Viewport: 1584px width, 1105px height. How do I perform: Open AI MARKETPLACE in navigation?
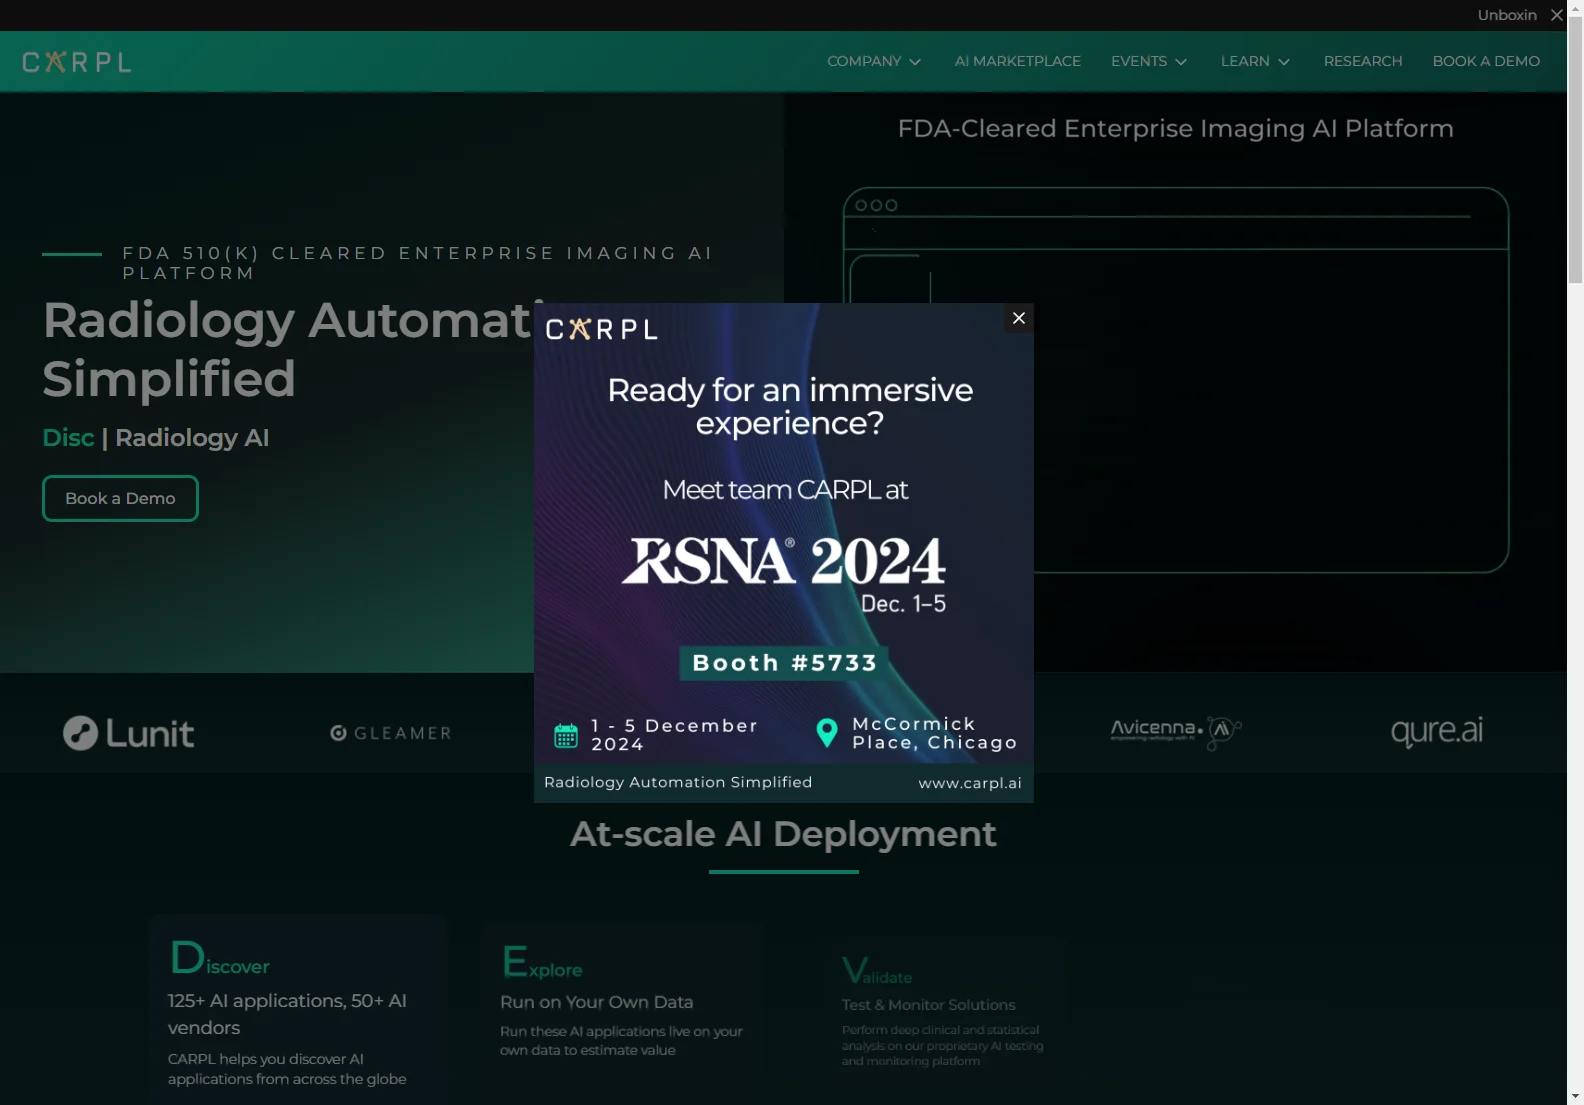pyautogui.click(x=1017, y=61)
